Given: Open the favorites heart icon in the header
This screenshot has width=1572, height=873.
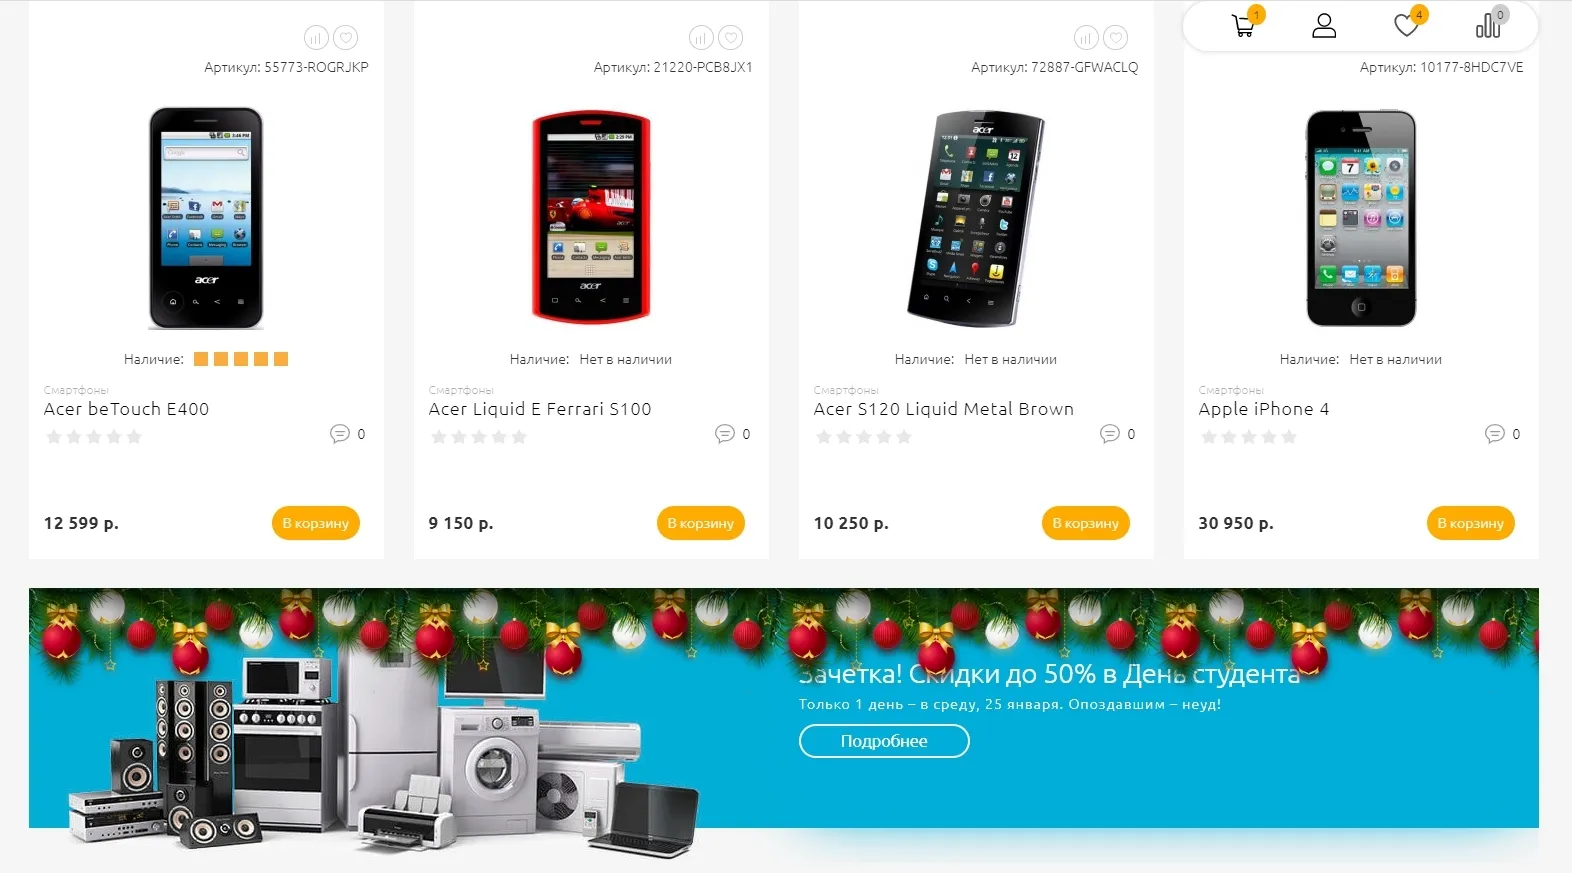Looking at the screenshot, I should [1407, 26].
